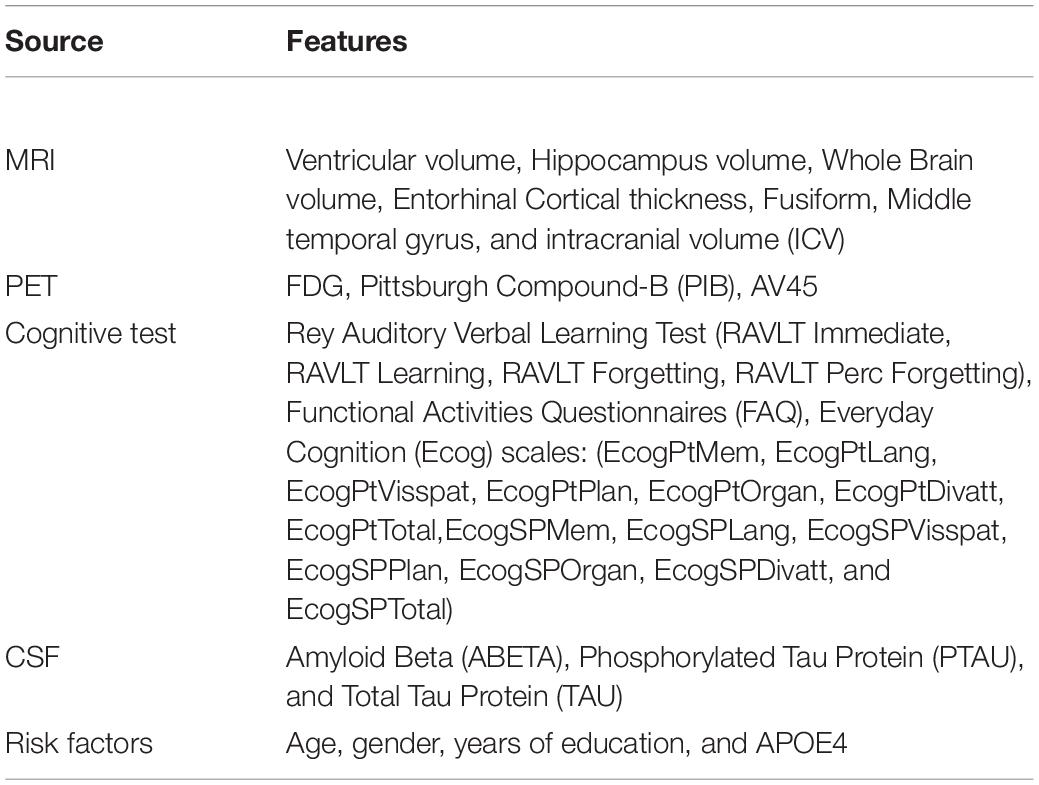Screen dimensions: 1039x785
Task: Click Hippocampus volume in MRI features
Action: (x=669, y=160)
